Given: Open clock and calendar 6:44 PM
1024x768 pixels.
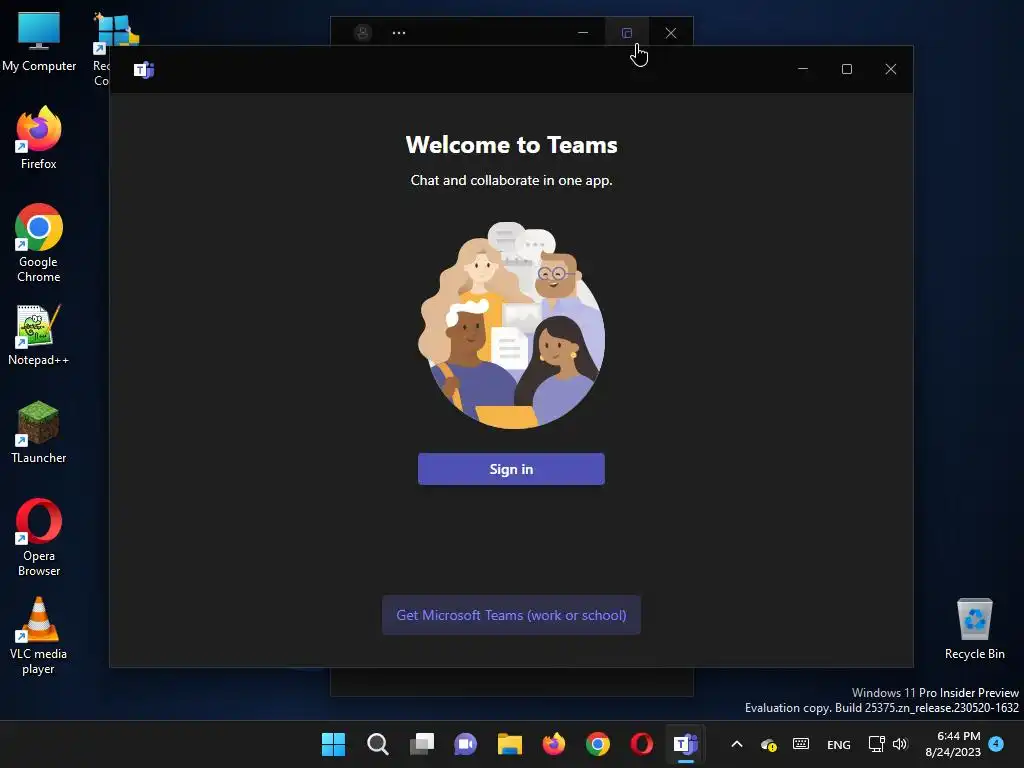Looking at the screenshot, I should click(x=953, y=744).
